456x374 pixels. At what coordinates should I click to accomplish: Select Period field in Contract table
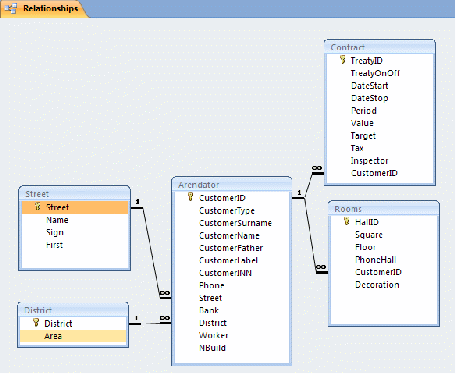[x=364, y=111]
